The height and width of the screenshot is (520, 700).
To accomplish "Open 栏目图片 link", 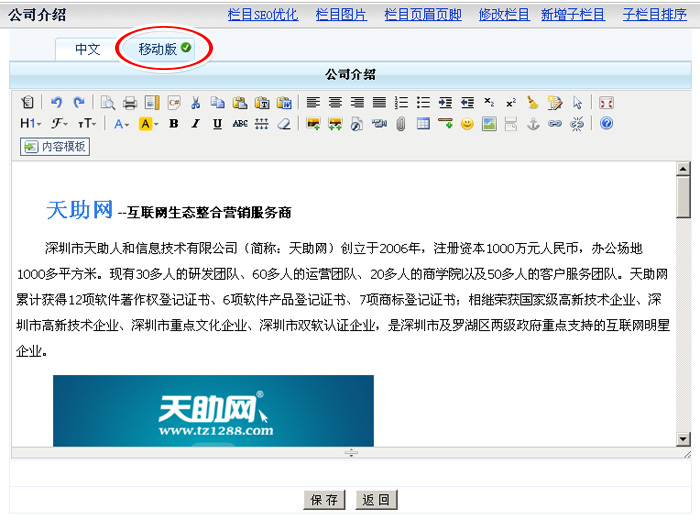I will [341, 15].
